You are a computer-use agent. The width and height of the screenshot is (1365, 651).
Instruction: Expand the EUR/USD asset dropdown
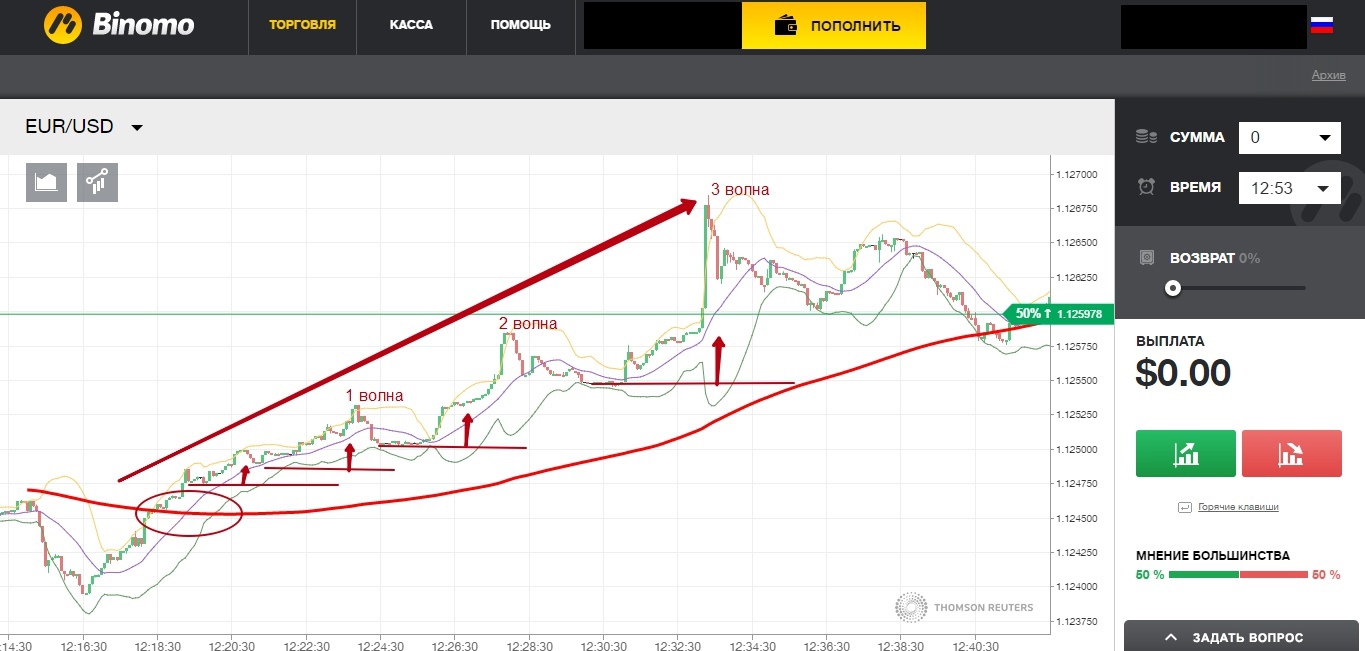pos(84,127)
